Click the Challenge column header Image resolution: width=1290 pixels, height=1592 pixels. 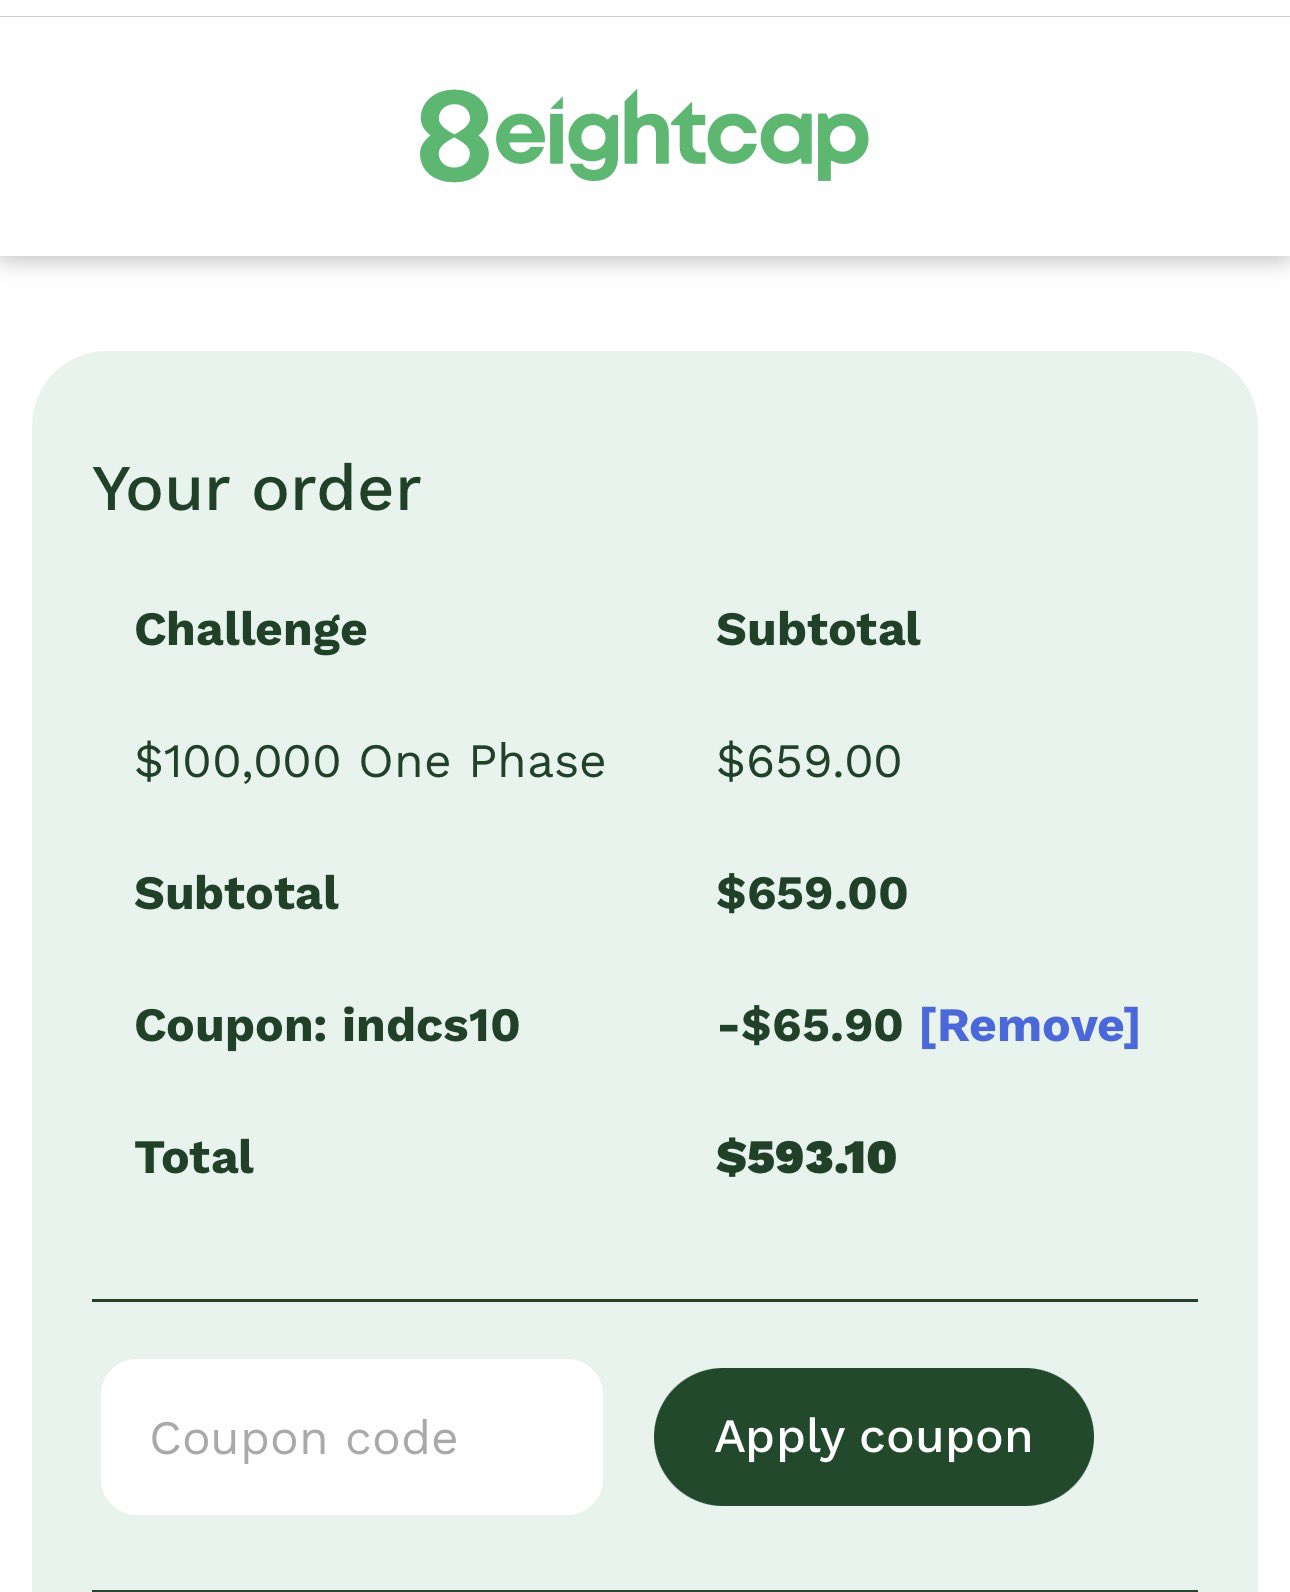click(x=251, y=630)
